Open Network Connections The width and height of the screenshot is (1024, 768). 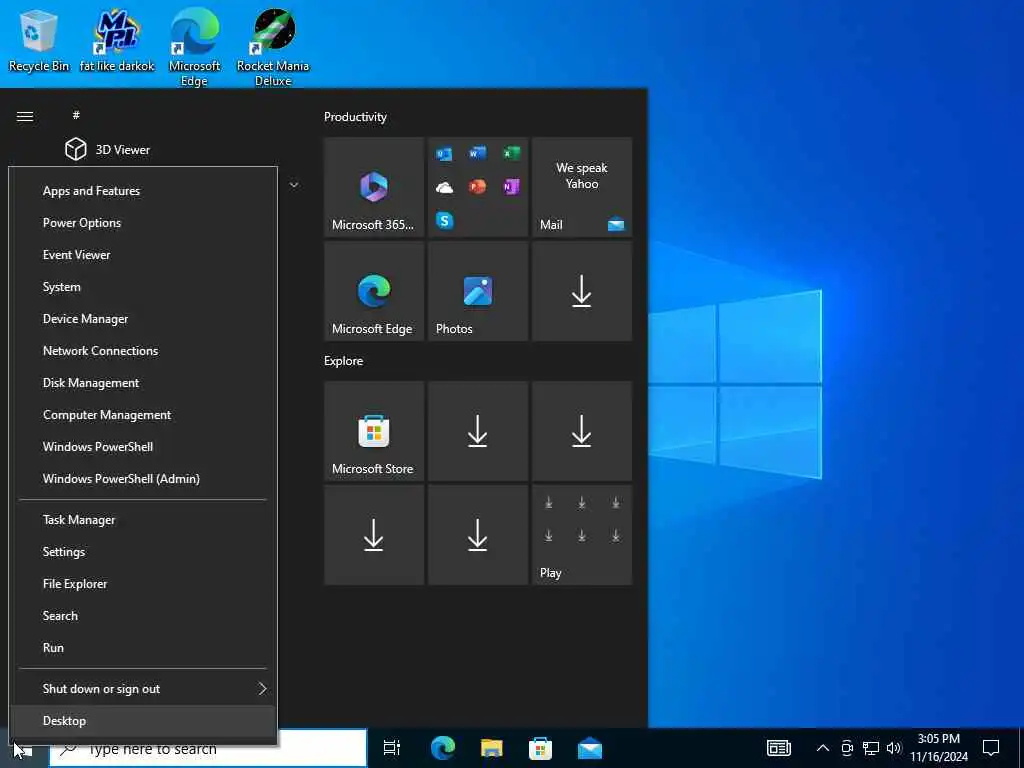click(x=143, y=351)
